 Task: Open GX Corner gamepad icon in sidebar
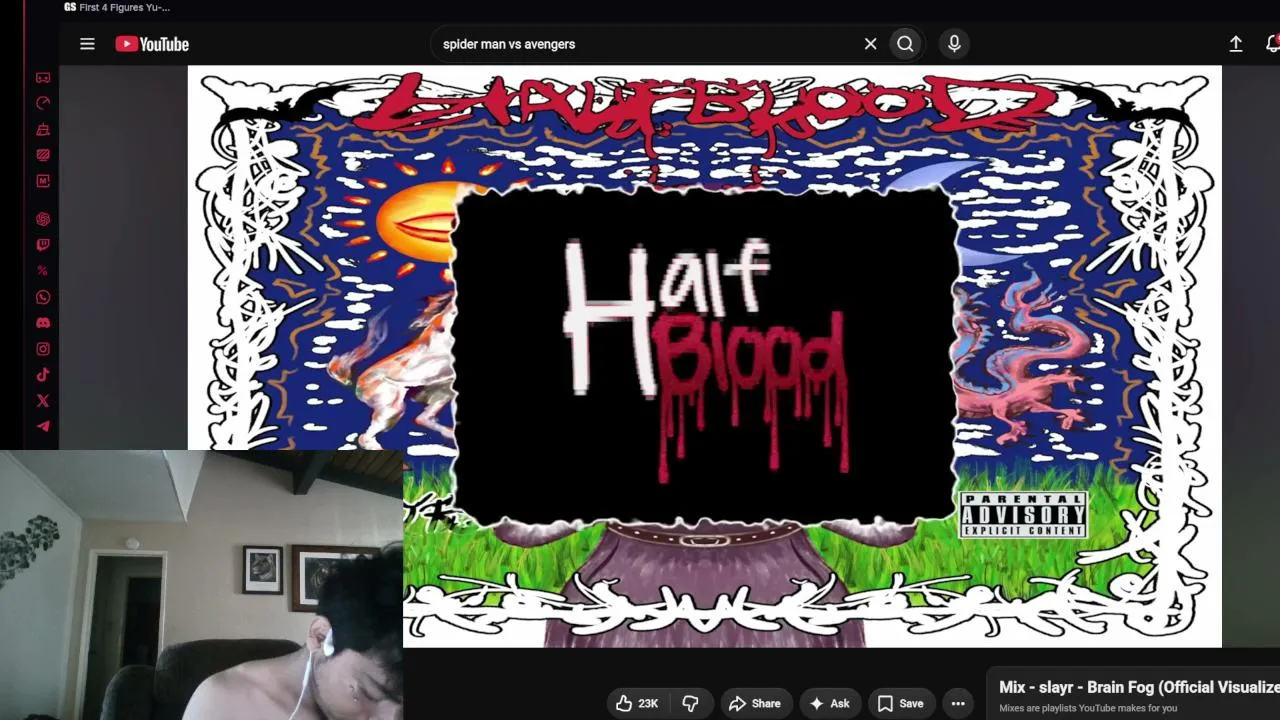43,77
